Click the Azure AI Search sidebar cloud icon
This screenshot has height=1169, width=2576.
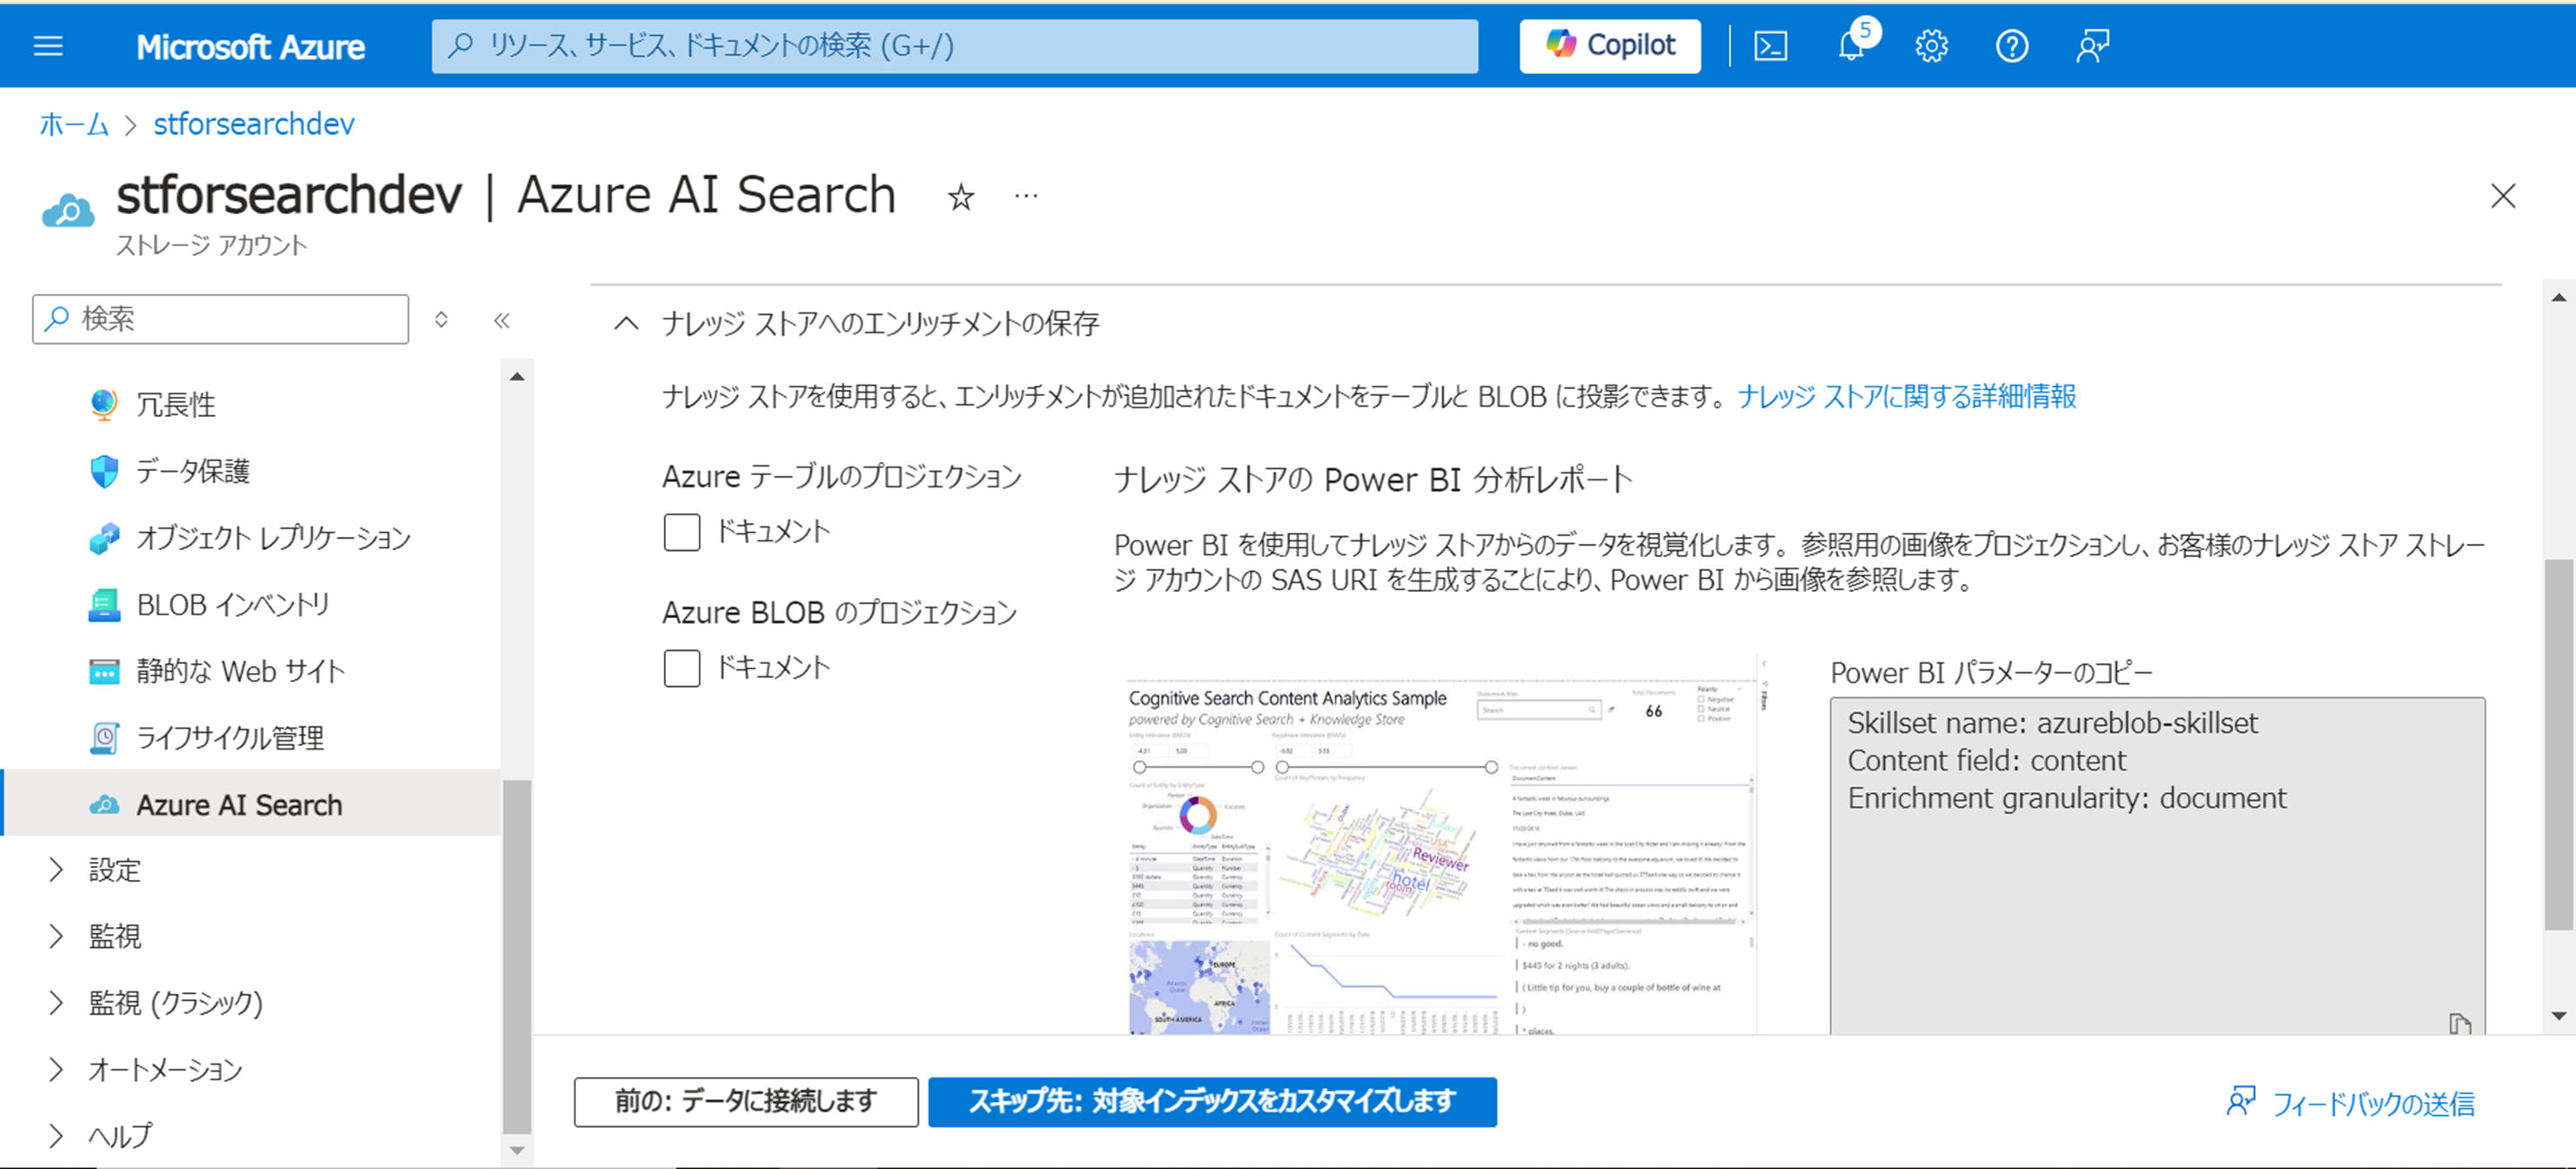(x=104, y=805)
